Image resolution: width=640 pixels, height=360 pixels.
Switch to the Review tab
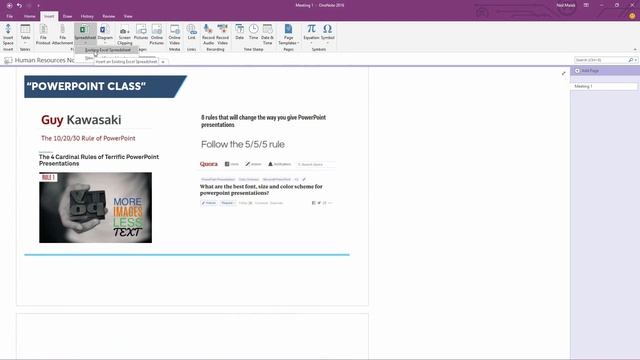[x=109, y=16]
